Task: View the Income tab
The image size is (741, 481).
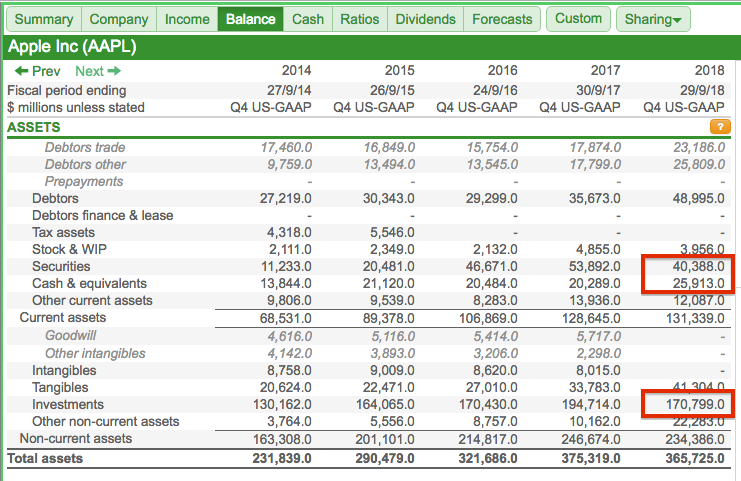Action: pyautogui.click(x=187, y=19)
